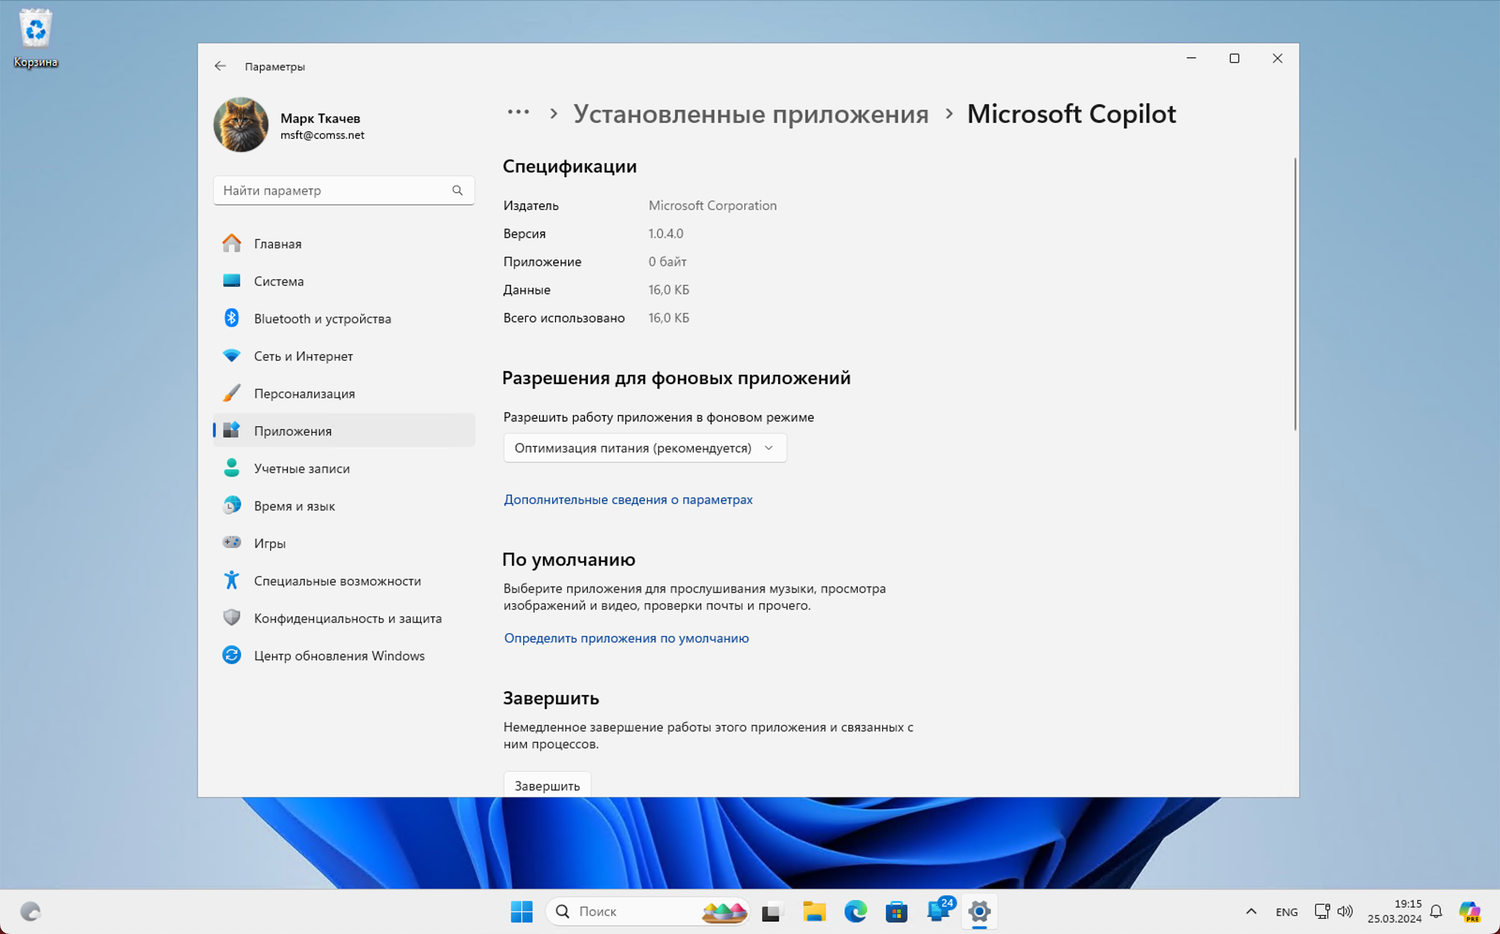
Task: Open Центр обновления Windows
Action: pyautogui.click(x=344, y=655)
